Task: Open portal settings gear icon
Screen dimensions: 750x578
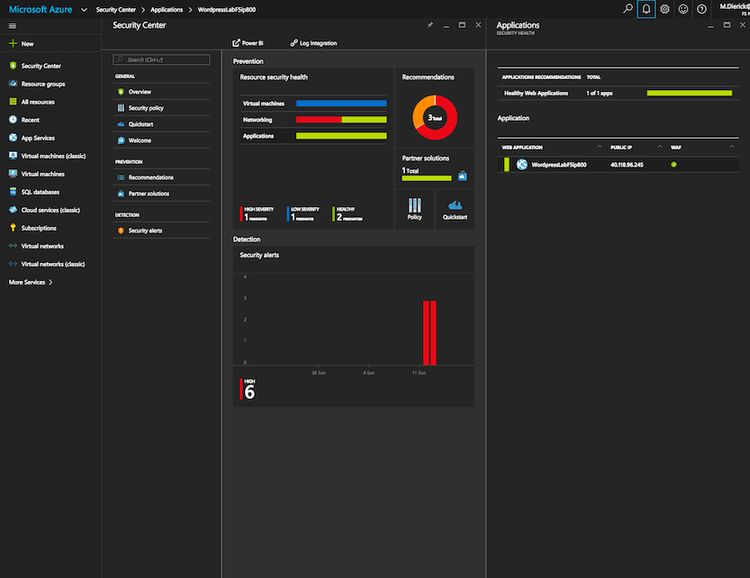Action: (x=665, y=9)
